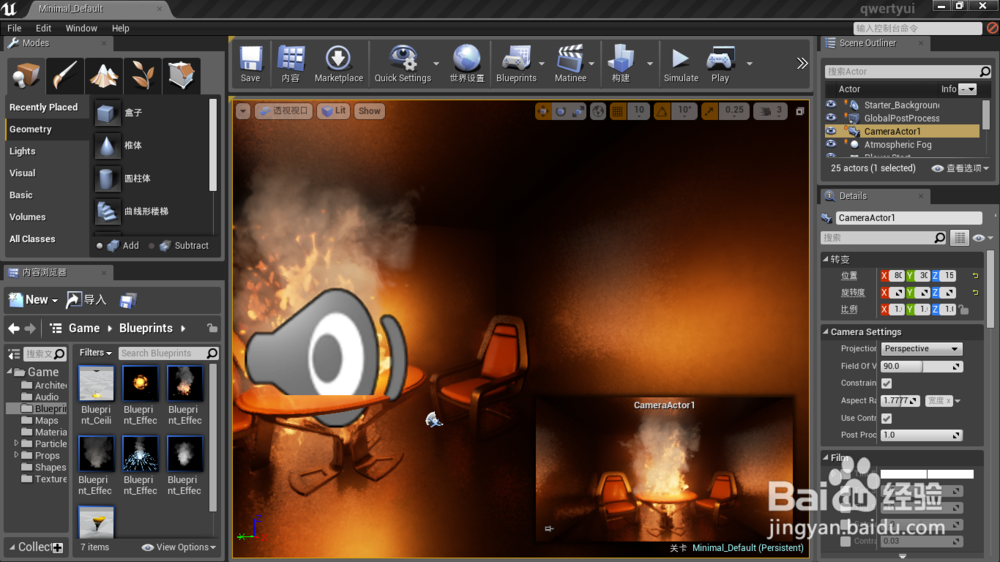The height and width of the screenshot is (562, 1000).
Task: Open the Filters dropdown
Action: (96, 353)
